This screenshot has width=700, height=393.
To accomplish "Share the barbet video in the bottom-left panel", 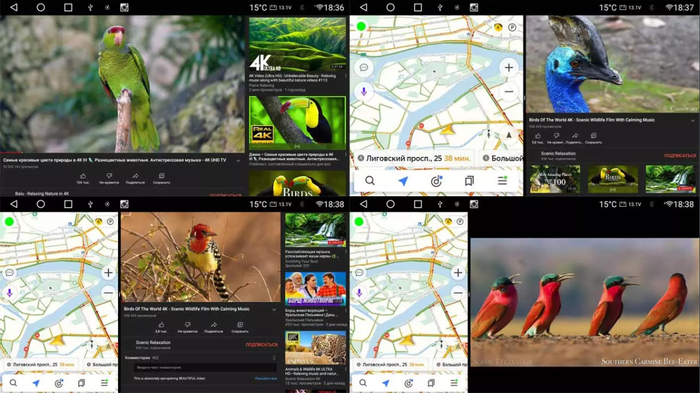I will point(214,327).
